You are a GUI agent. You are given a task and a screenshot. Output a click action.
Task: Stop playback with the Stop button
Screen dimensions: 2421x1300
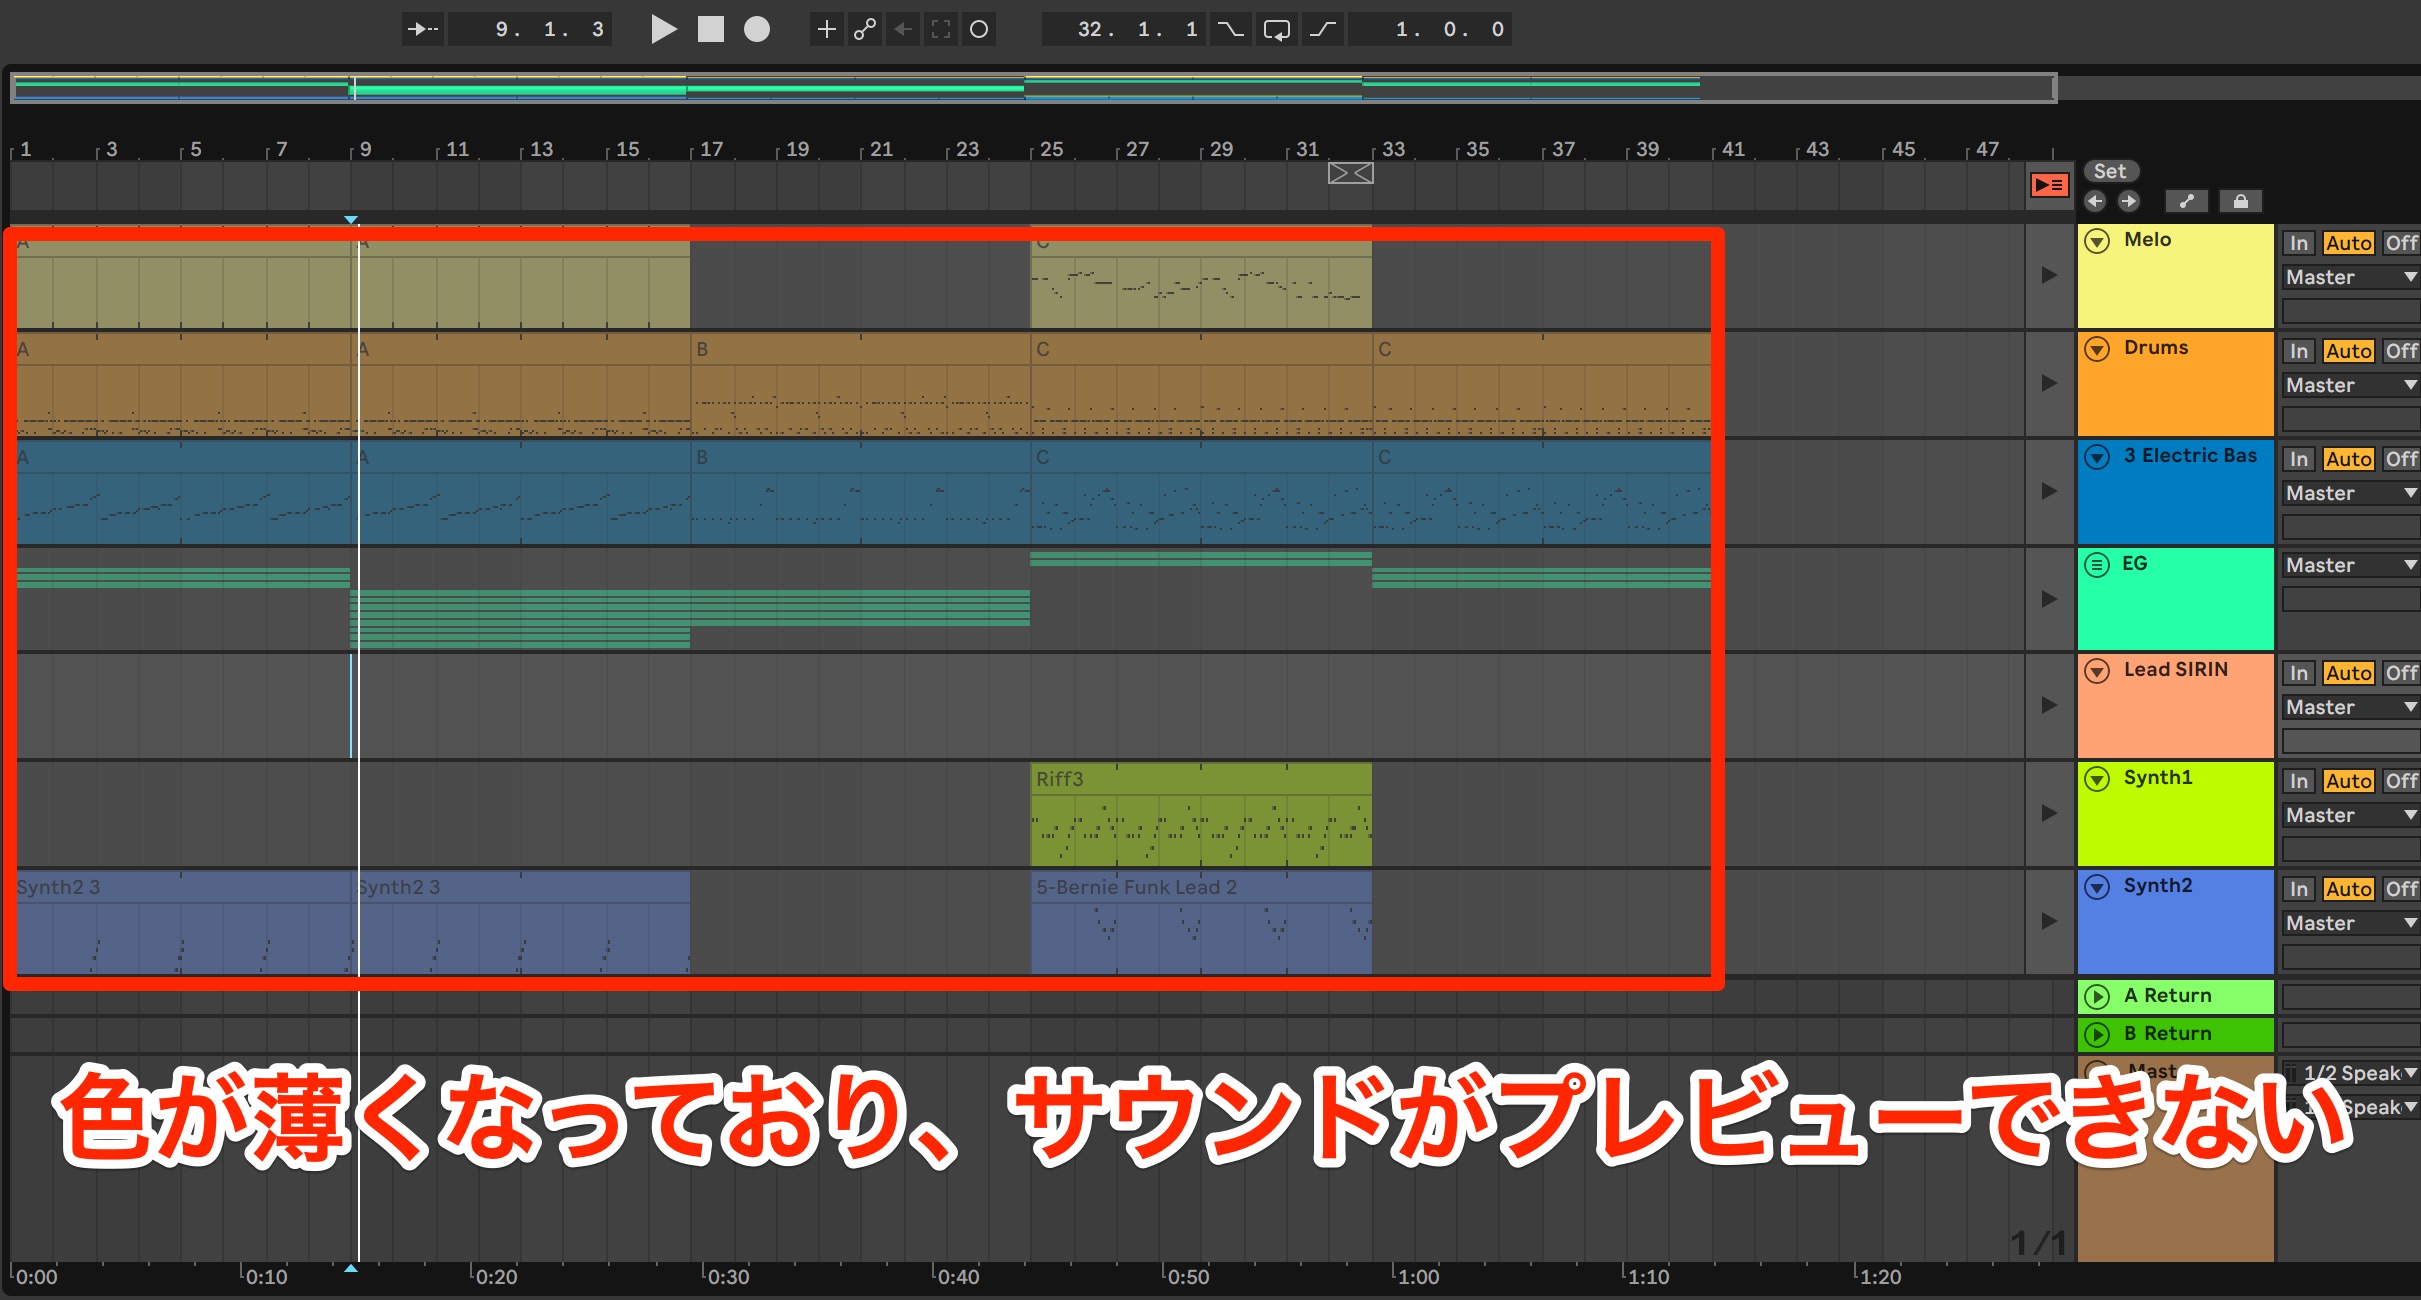coord(711,29)
